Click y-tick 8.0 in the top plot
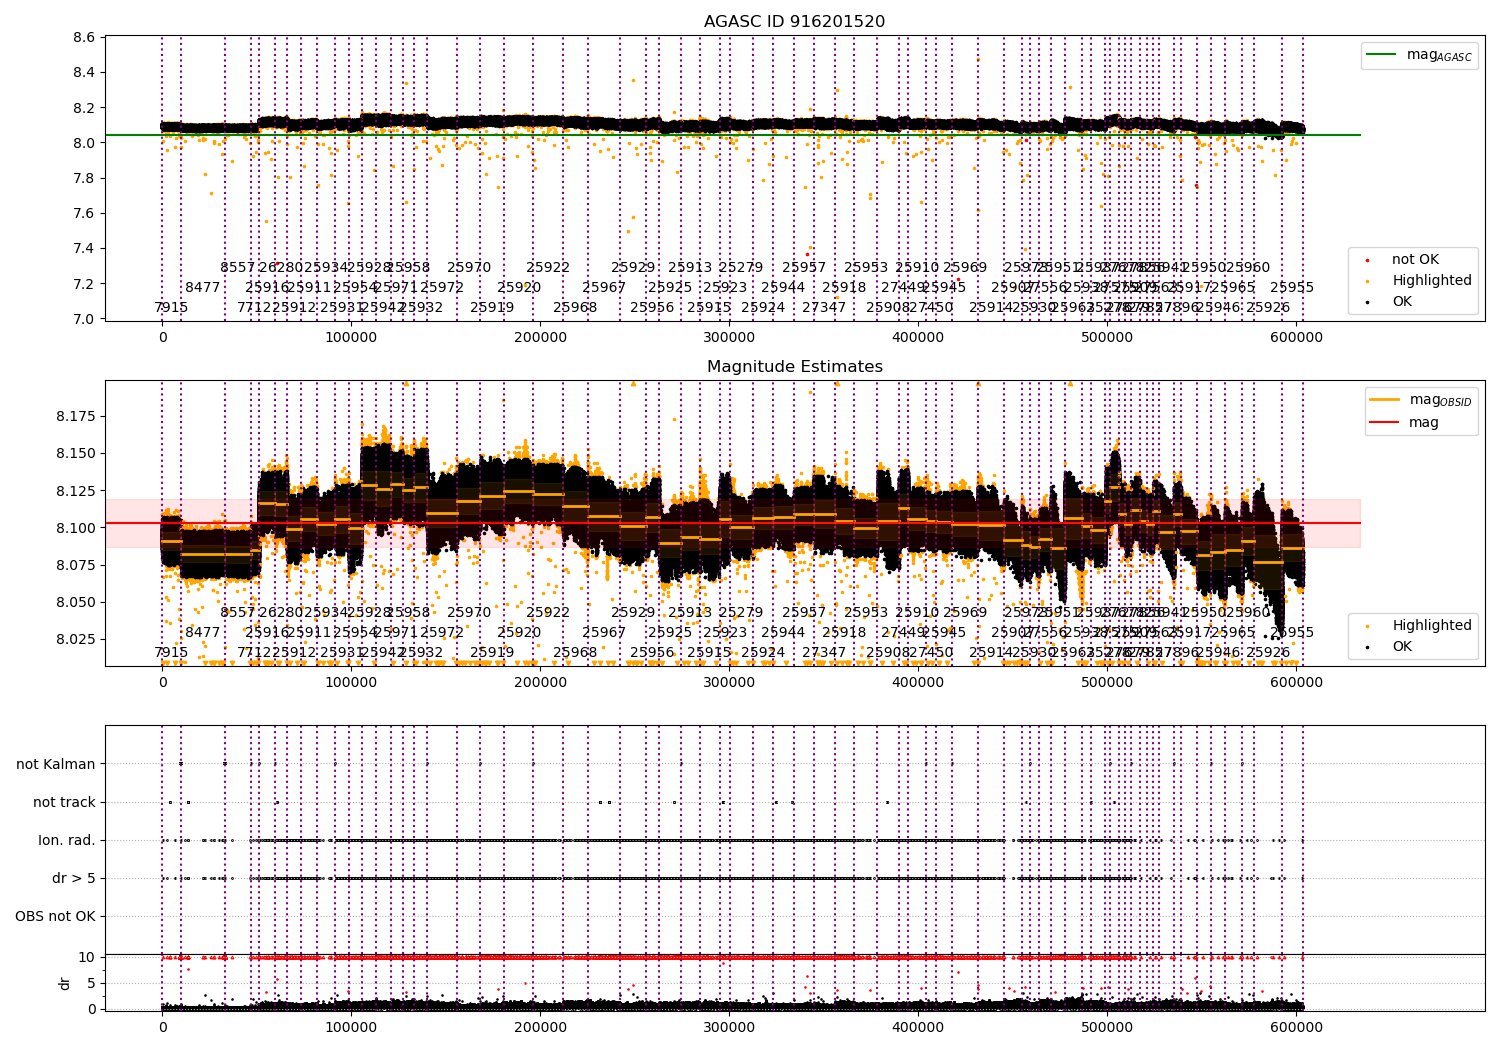The image size is (1500, 1050). [85, 143]
